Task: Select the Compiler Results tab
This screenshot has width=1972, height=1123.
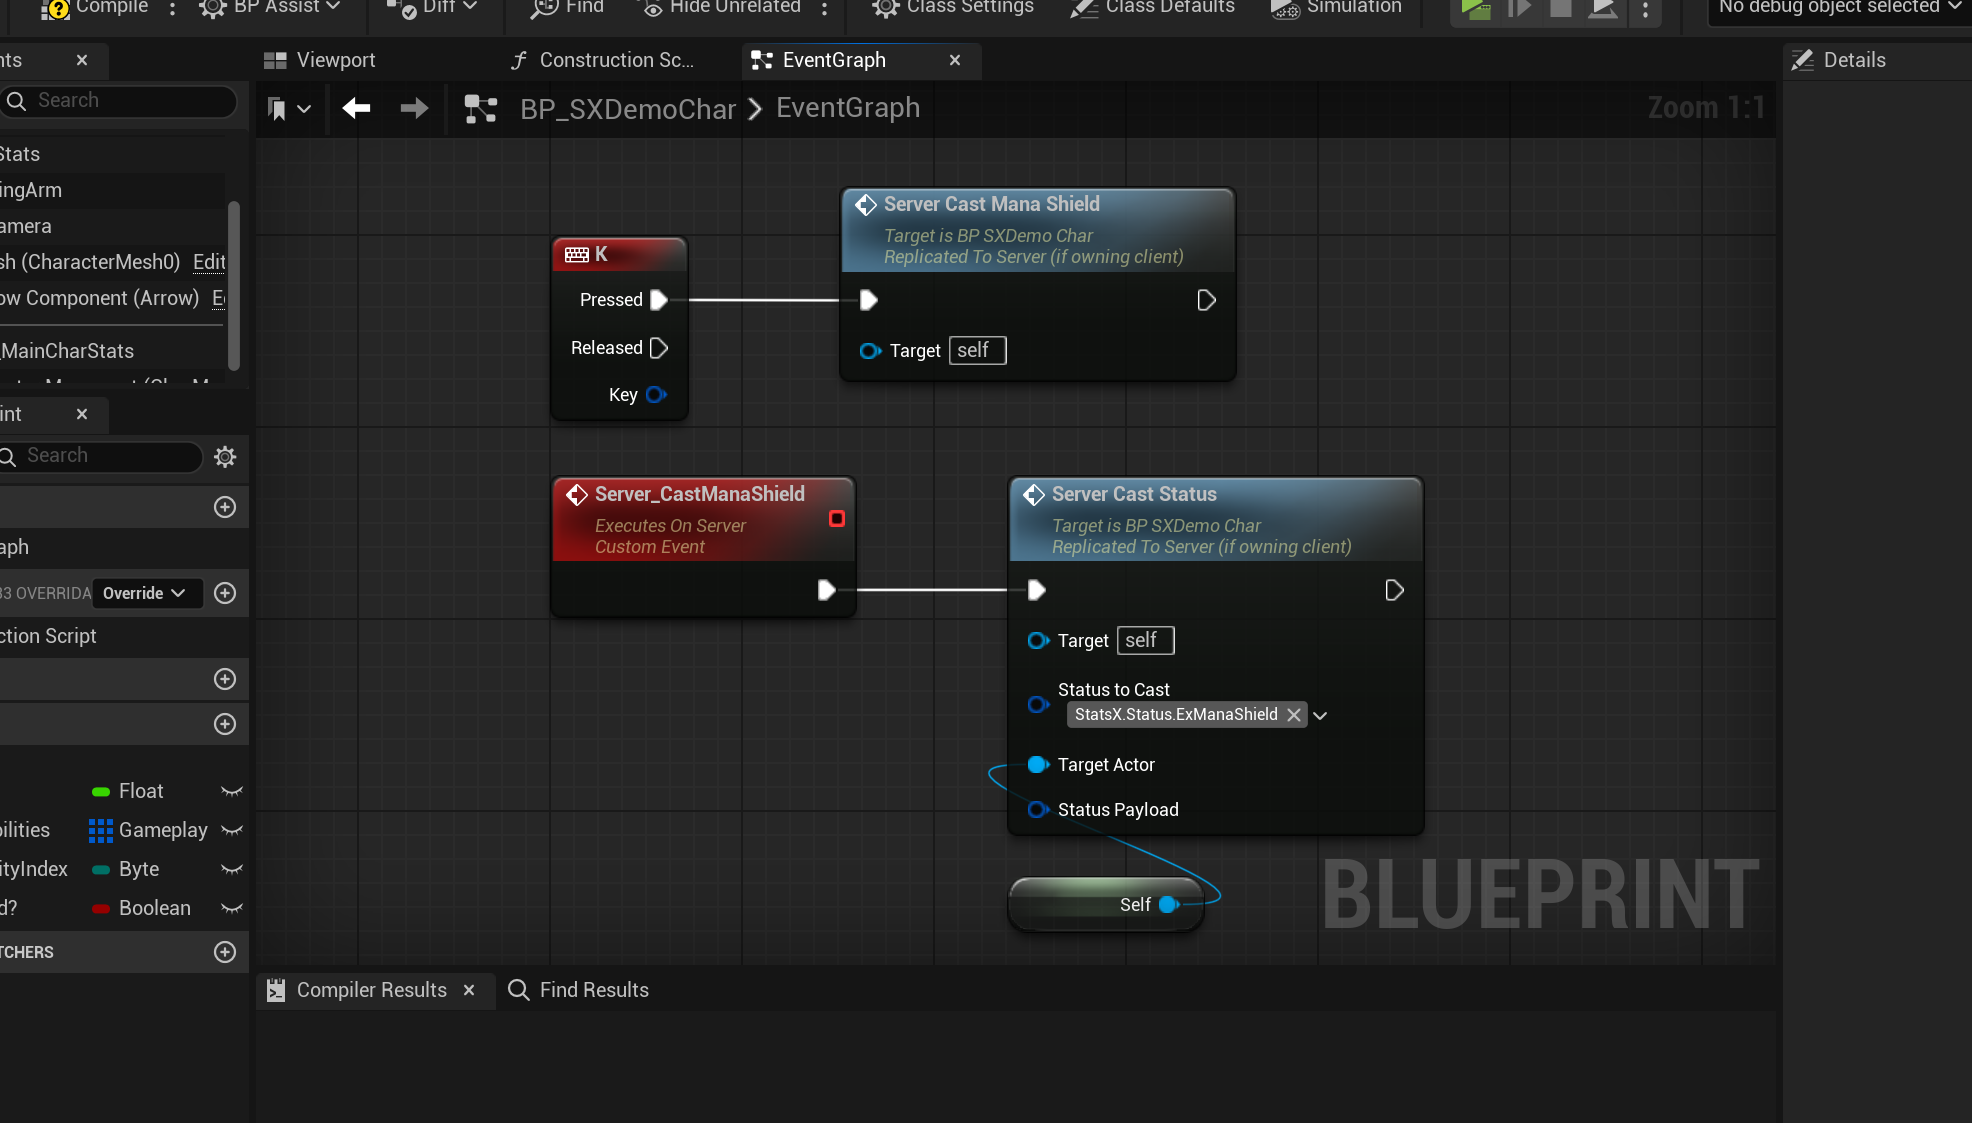Action: pos(370,990)
